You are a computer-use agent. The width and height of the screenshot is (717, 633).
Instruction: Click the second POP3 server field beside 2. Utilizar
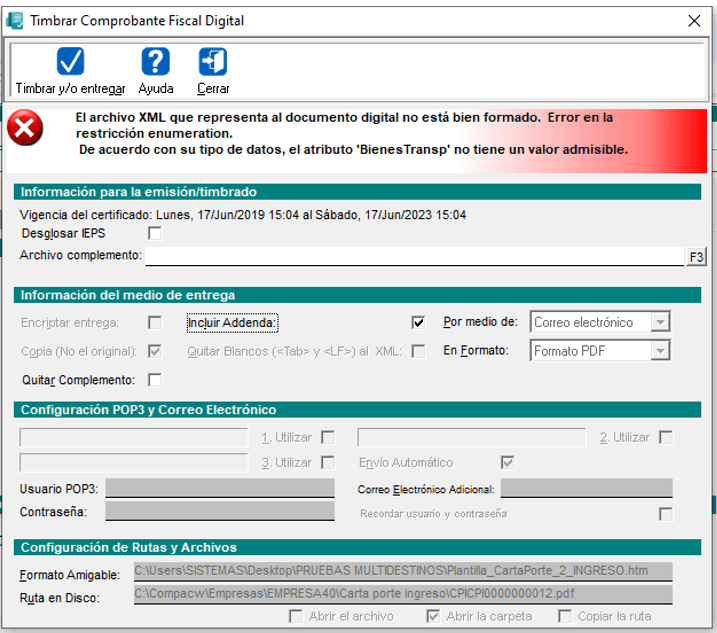coord(471,437)
